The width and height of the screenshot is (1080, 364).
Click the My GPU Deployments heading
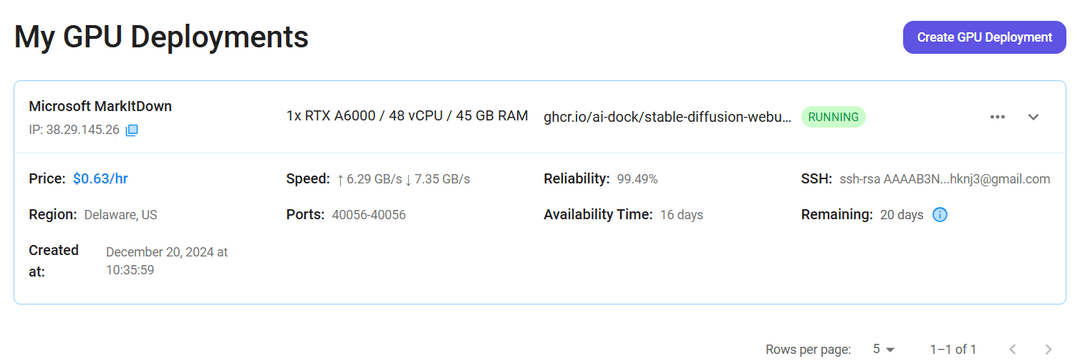(161, 37)
